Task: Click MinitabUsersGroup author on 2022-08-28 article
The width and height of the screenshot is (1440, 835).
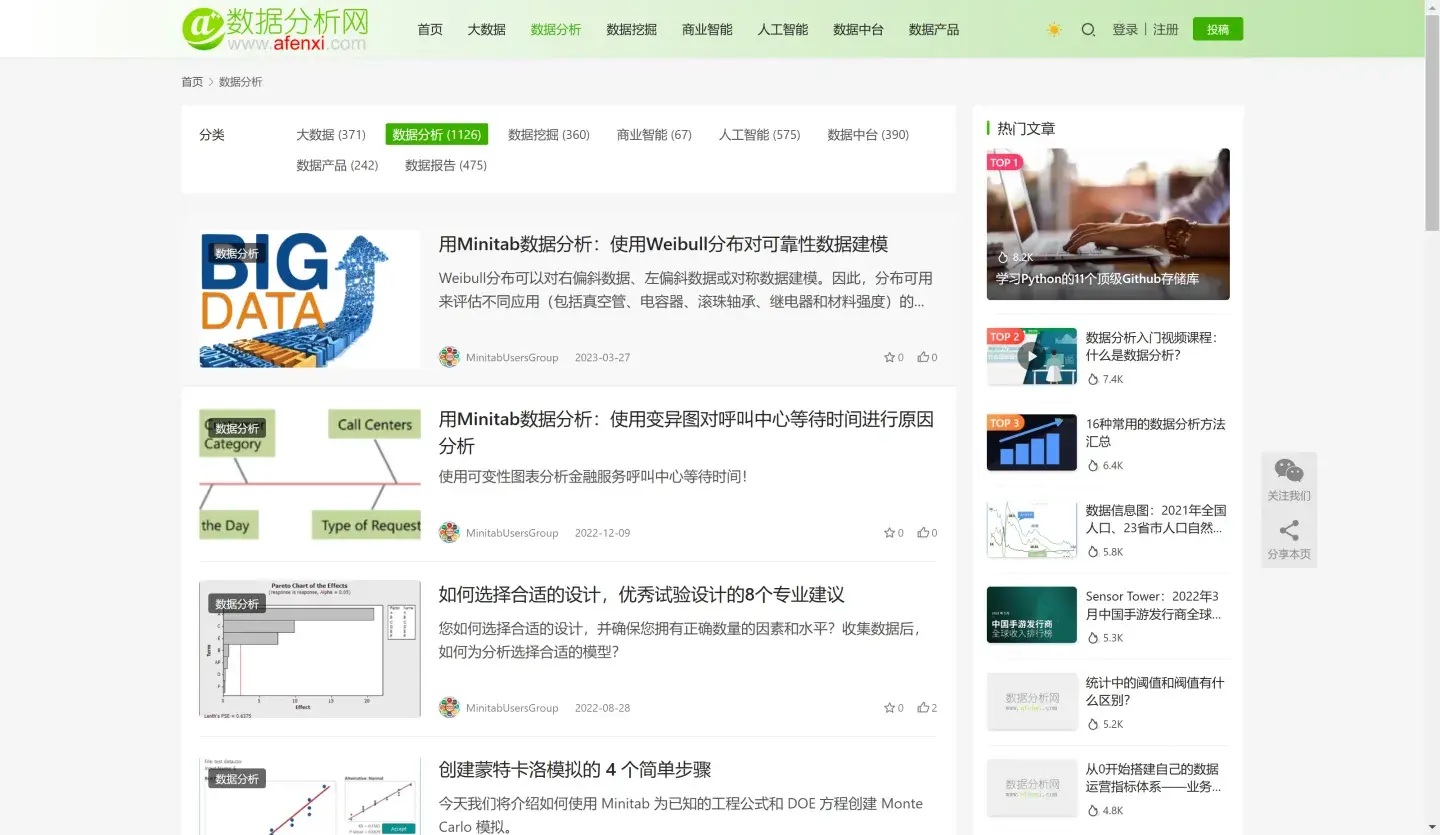Action: 512,708
